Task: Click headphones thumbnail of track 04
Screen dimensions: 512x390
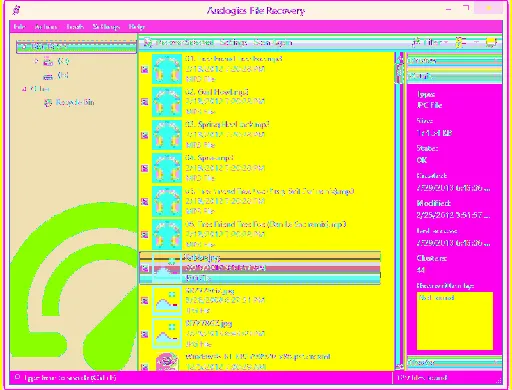Action: (167, 168)
